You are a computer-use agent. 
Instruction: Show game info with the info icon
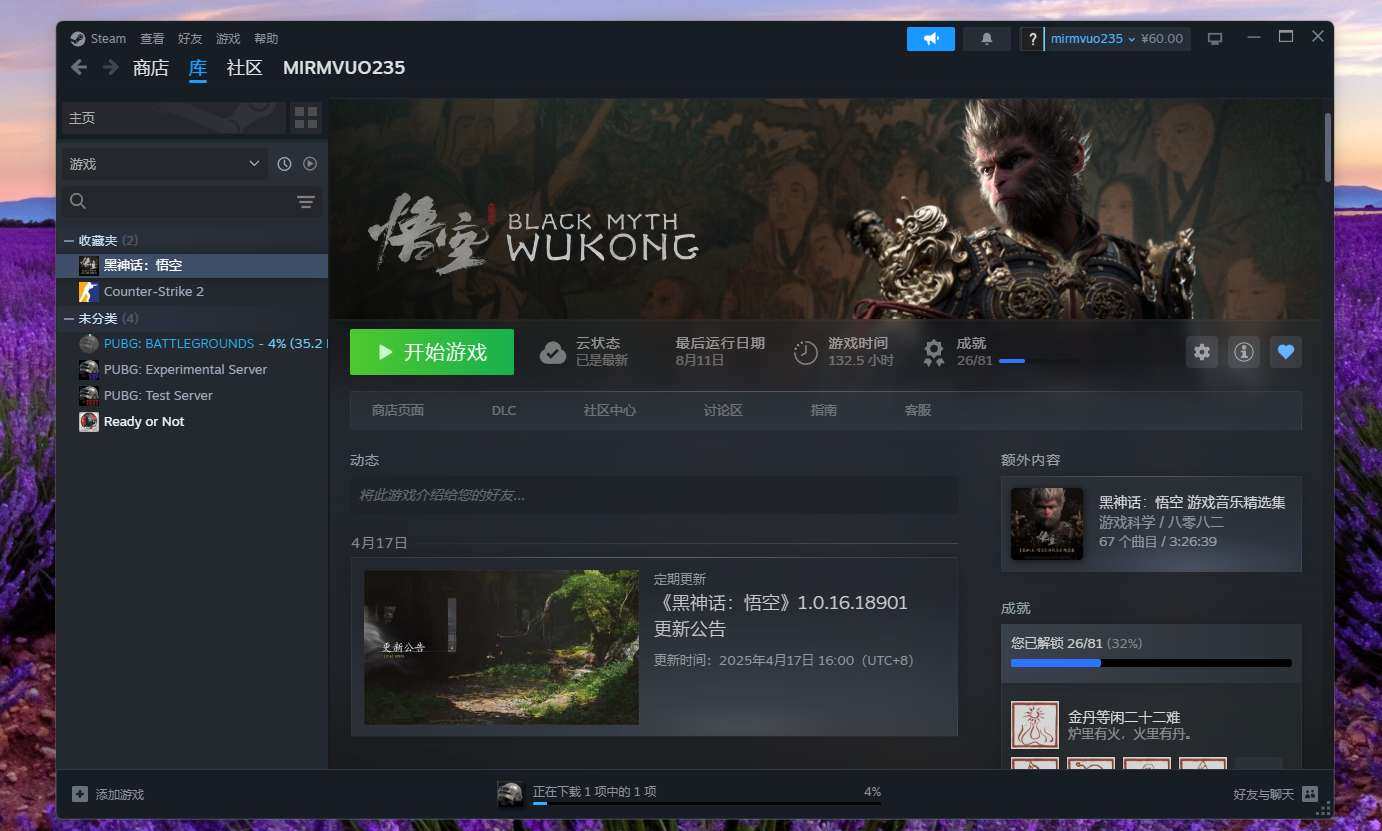point(1243,352)
